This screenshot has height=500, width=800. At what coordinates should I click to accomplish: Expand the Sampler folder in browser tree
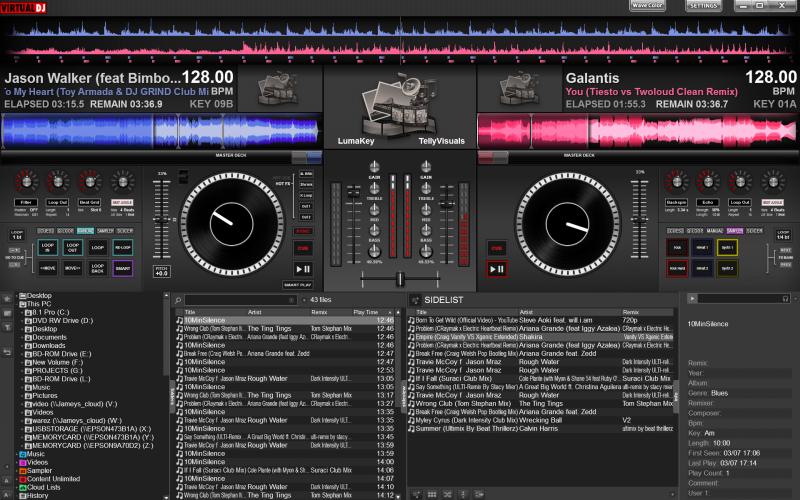point(20,470)
